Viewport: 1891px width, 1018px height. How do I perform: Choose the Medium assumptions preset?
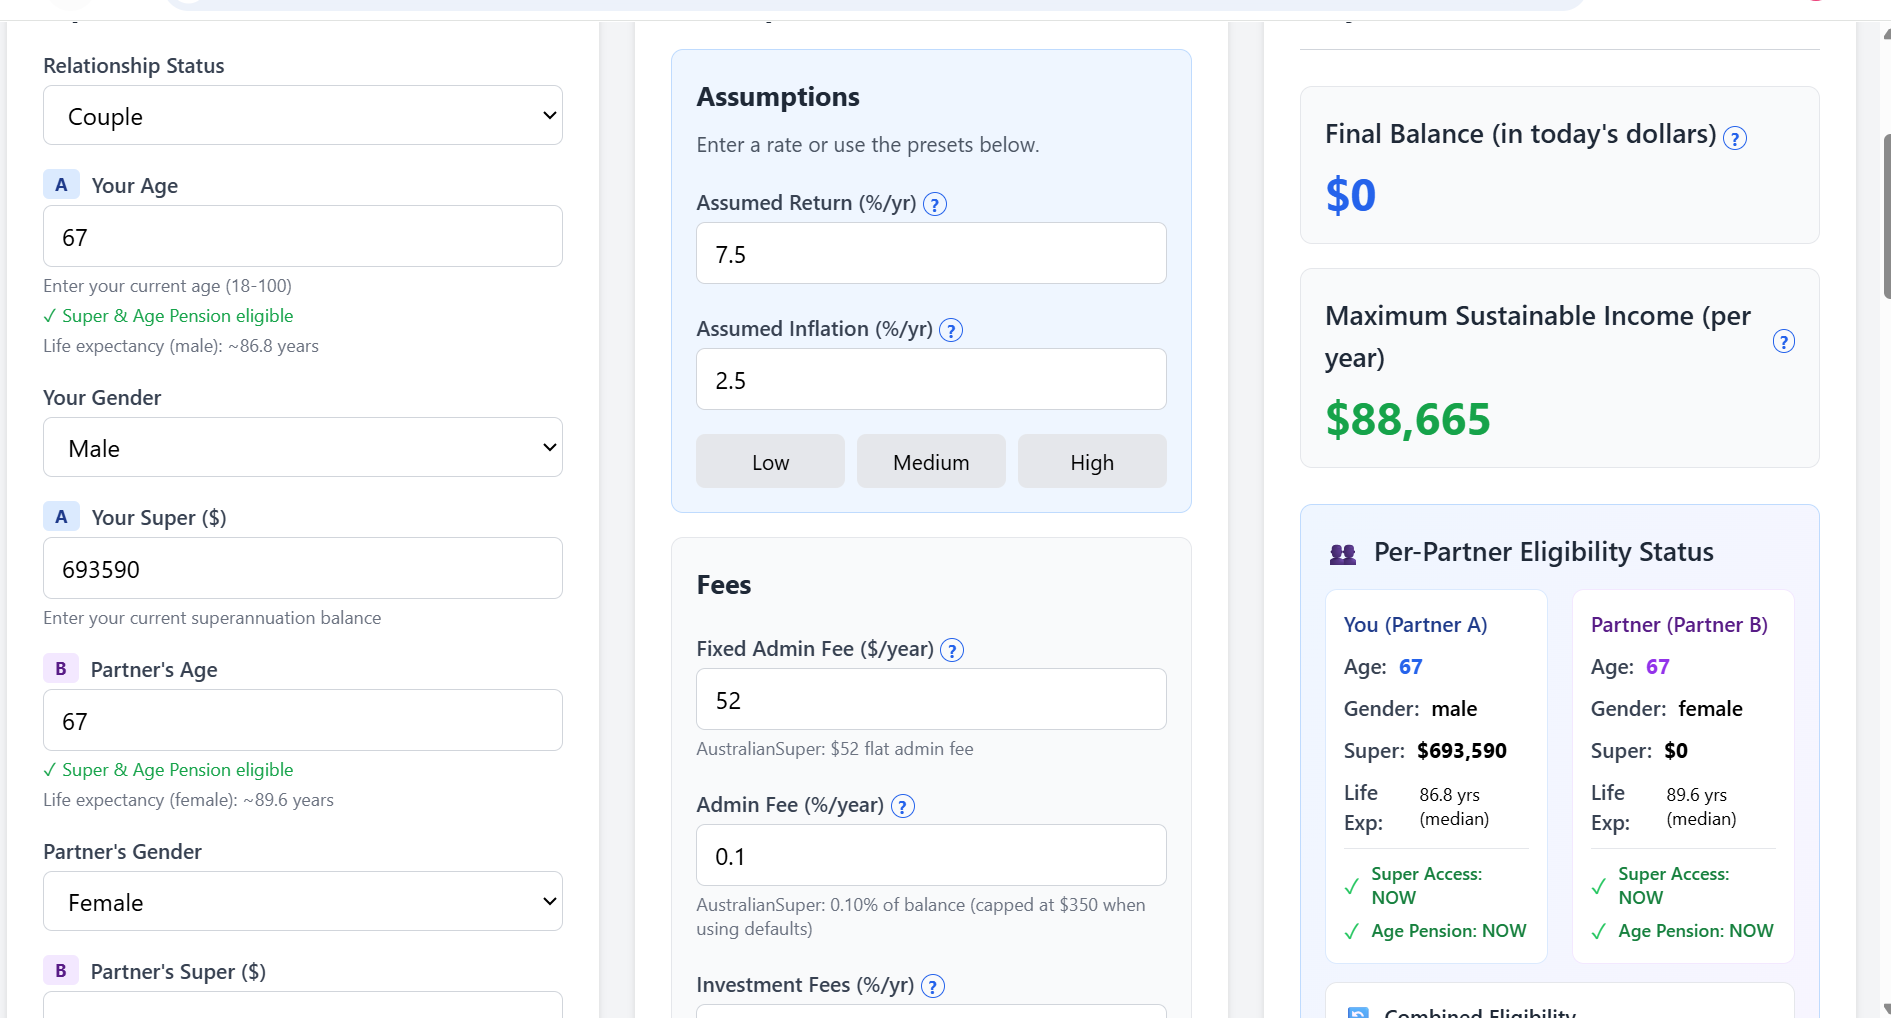coord(930,462)
